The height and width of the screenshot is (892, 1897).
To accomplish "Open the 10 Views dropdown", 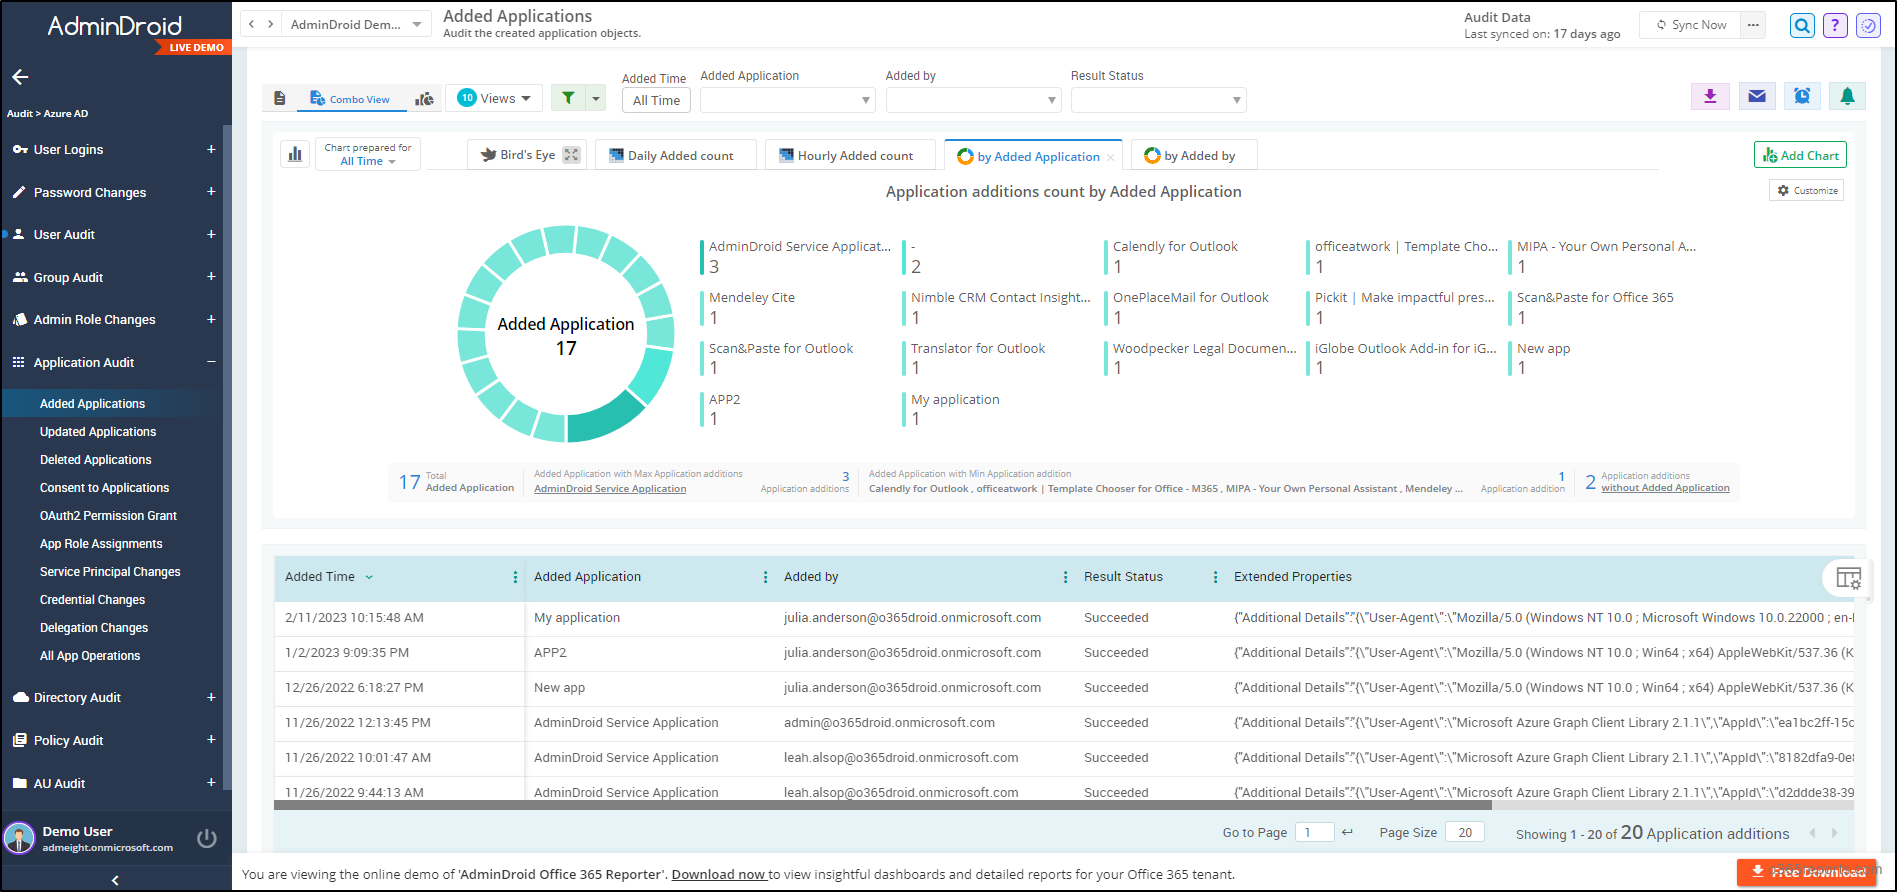I will [494, 98].
